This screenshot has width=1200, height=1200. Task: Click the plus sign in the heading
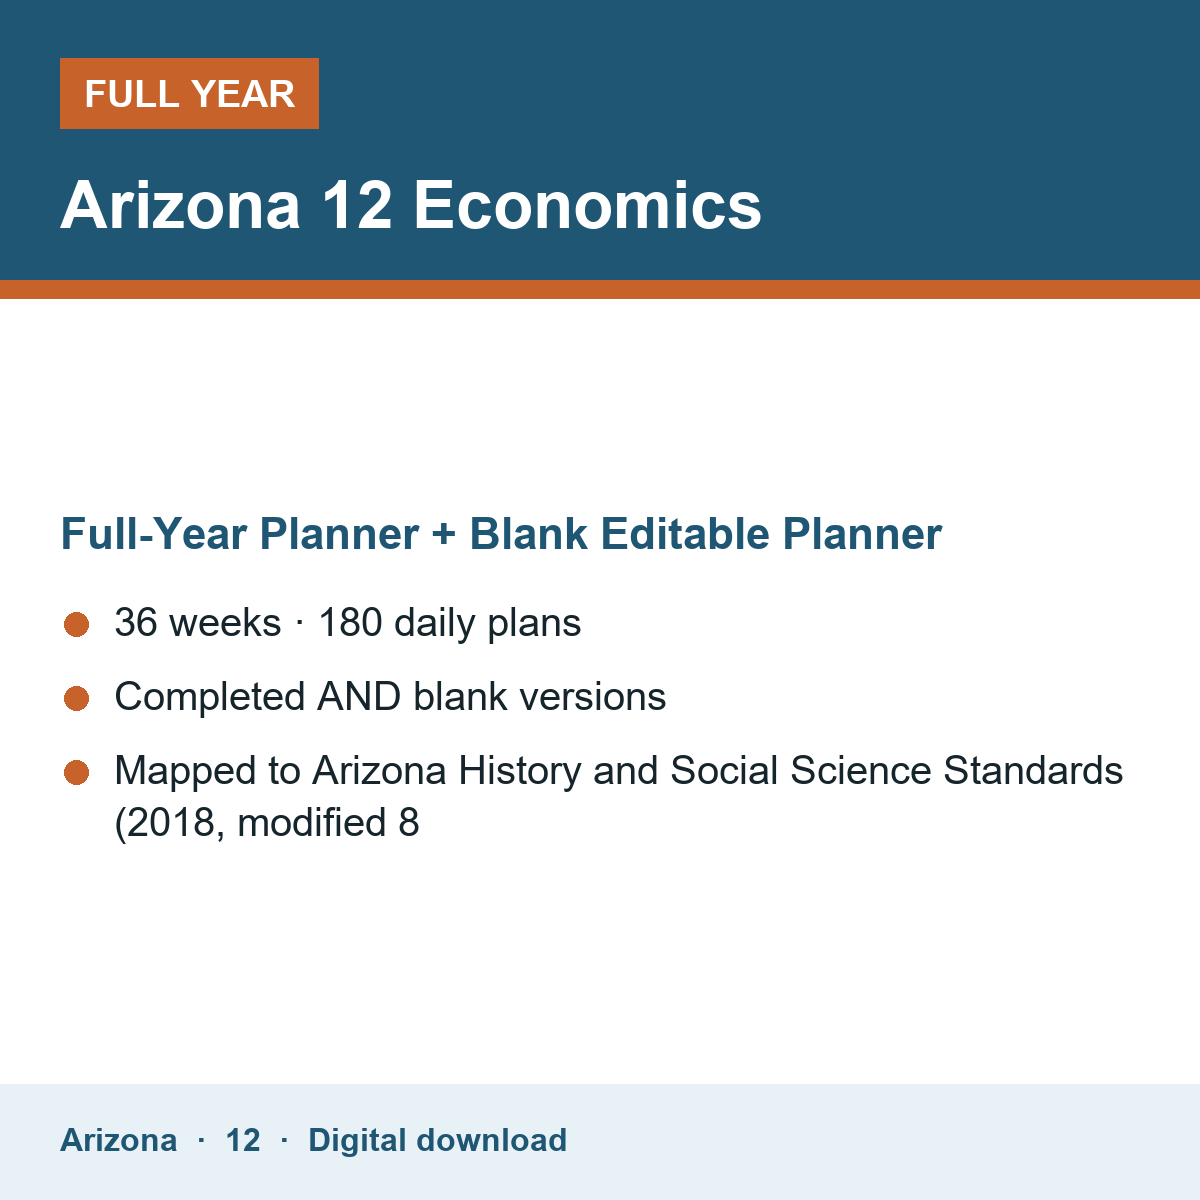(x=444, y=535)
